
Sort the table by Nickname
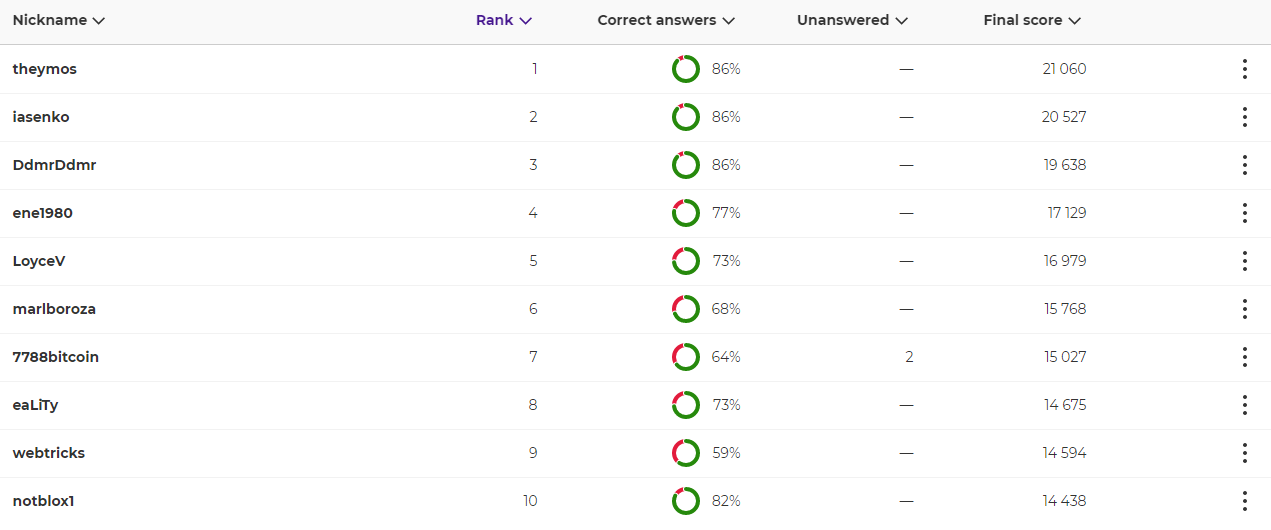click(x=59, y=20)
